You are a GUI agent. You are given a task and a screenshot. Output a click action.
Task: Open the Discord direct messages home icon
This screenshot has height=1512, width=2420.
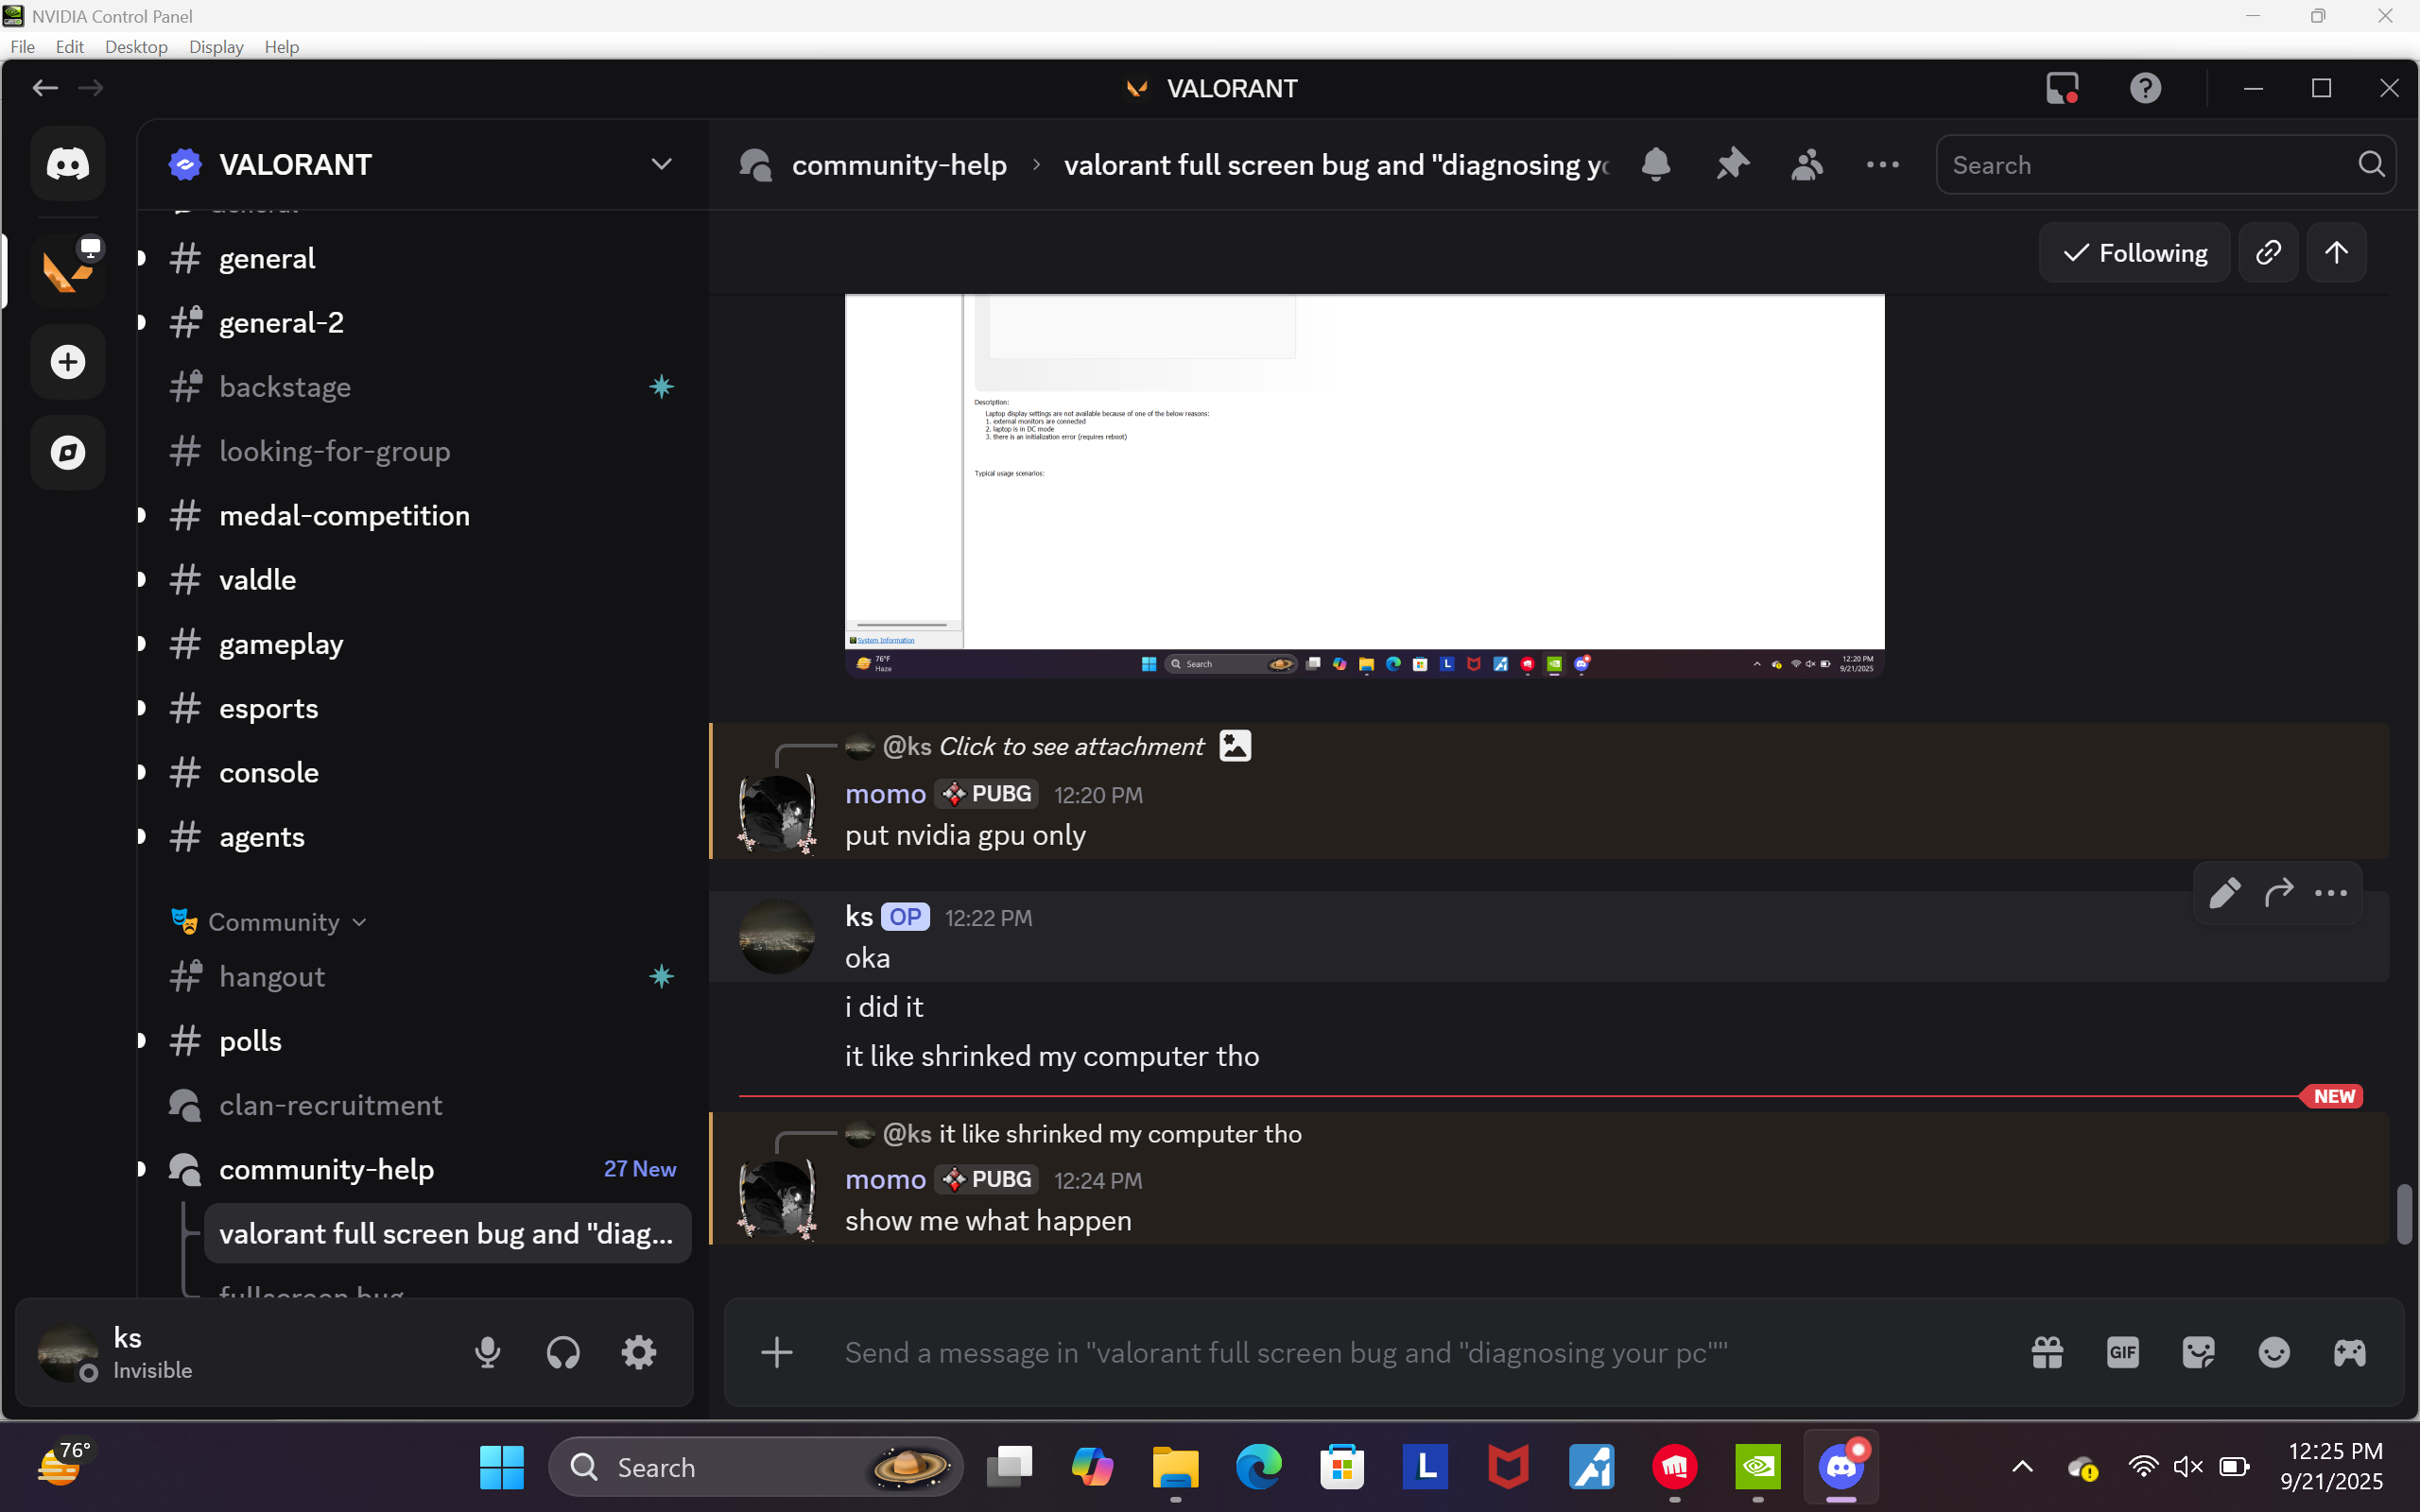tap(68, 164)
